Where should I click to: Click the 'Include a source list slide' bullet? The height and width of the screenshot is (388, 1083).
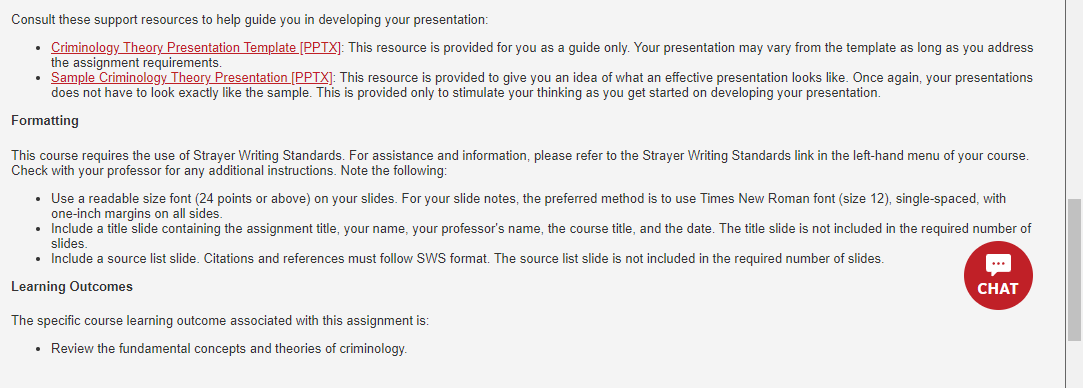(x=468, y=259)
